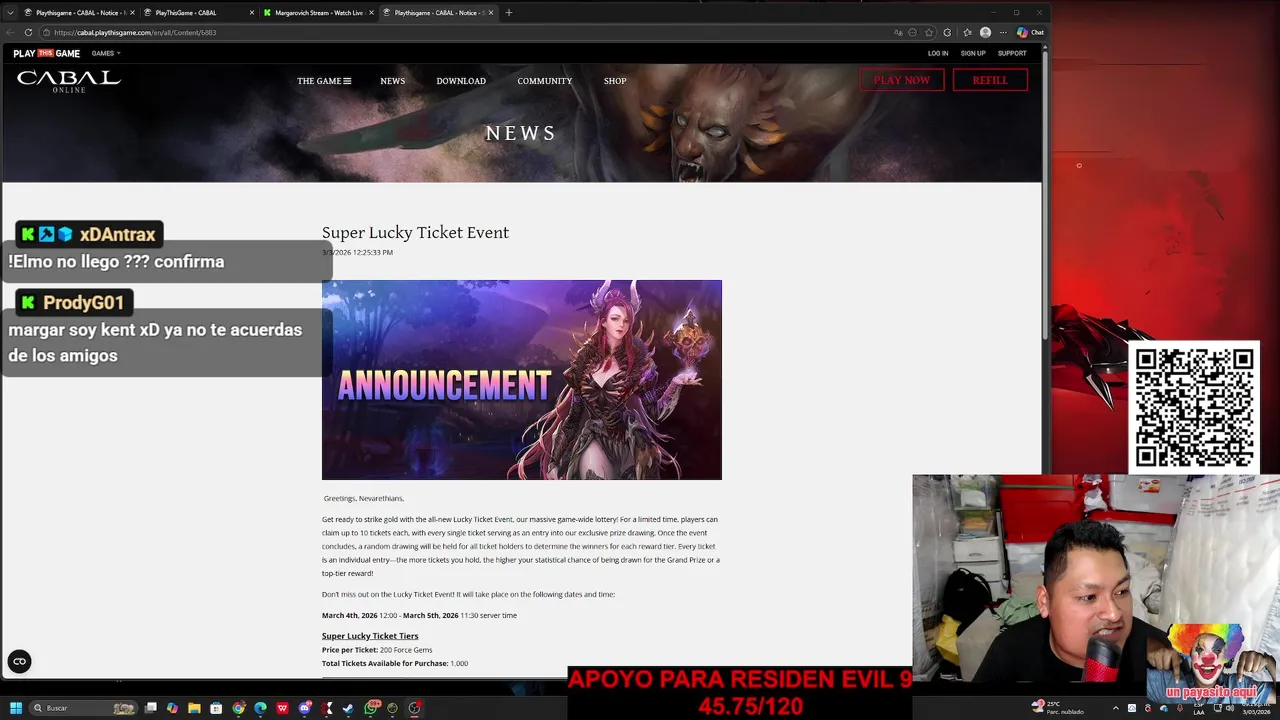
Task: Open Microsoft Store taskbar icon
Action: point(216,708)
